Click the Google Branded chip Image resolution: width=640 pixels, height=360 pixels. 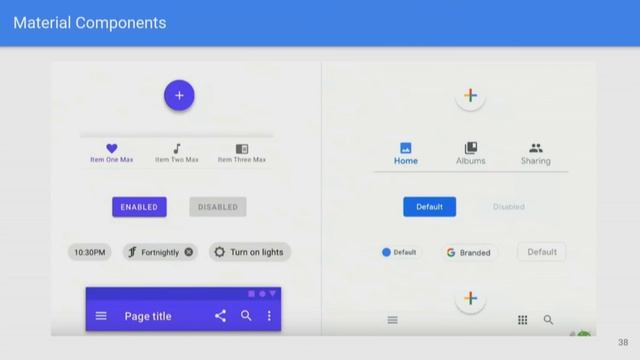(469, 253)
